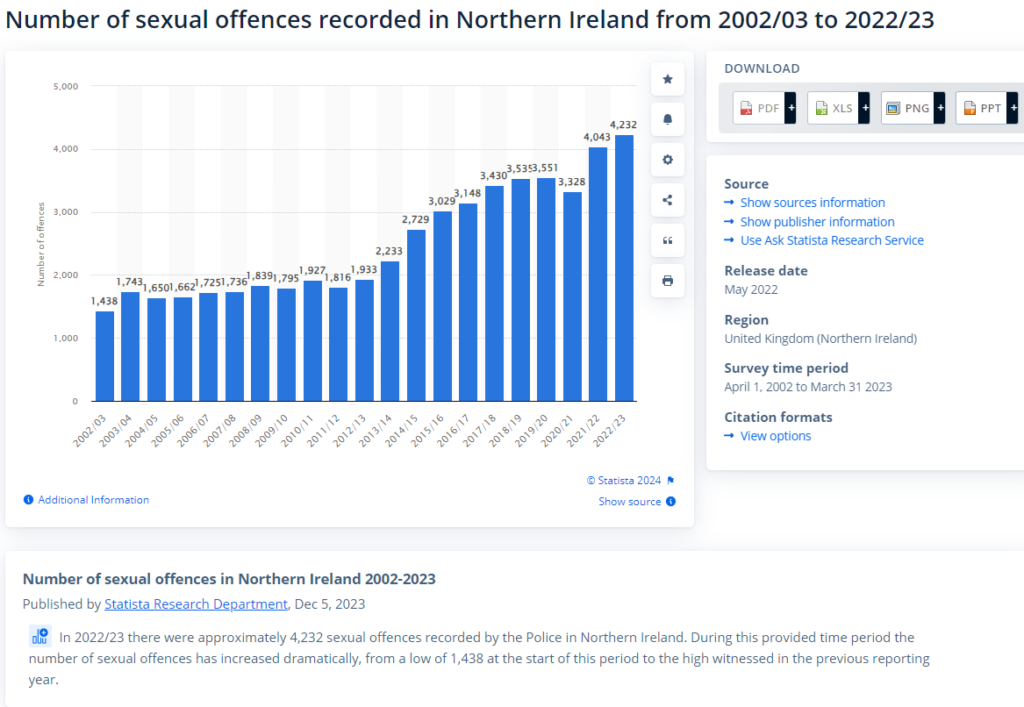
Task: Download chart as PDF
Action: click(x=758, y=108)
